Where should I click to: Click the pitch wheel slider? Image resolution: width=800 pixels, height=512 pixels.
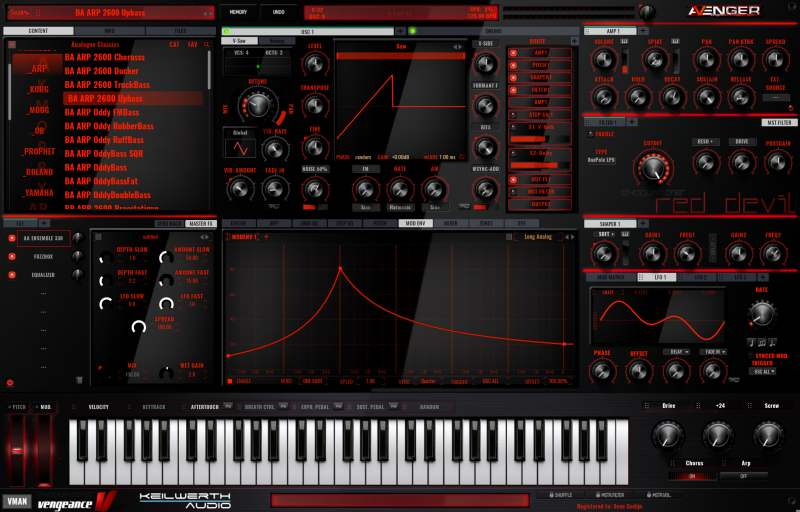point(17,450)
